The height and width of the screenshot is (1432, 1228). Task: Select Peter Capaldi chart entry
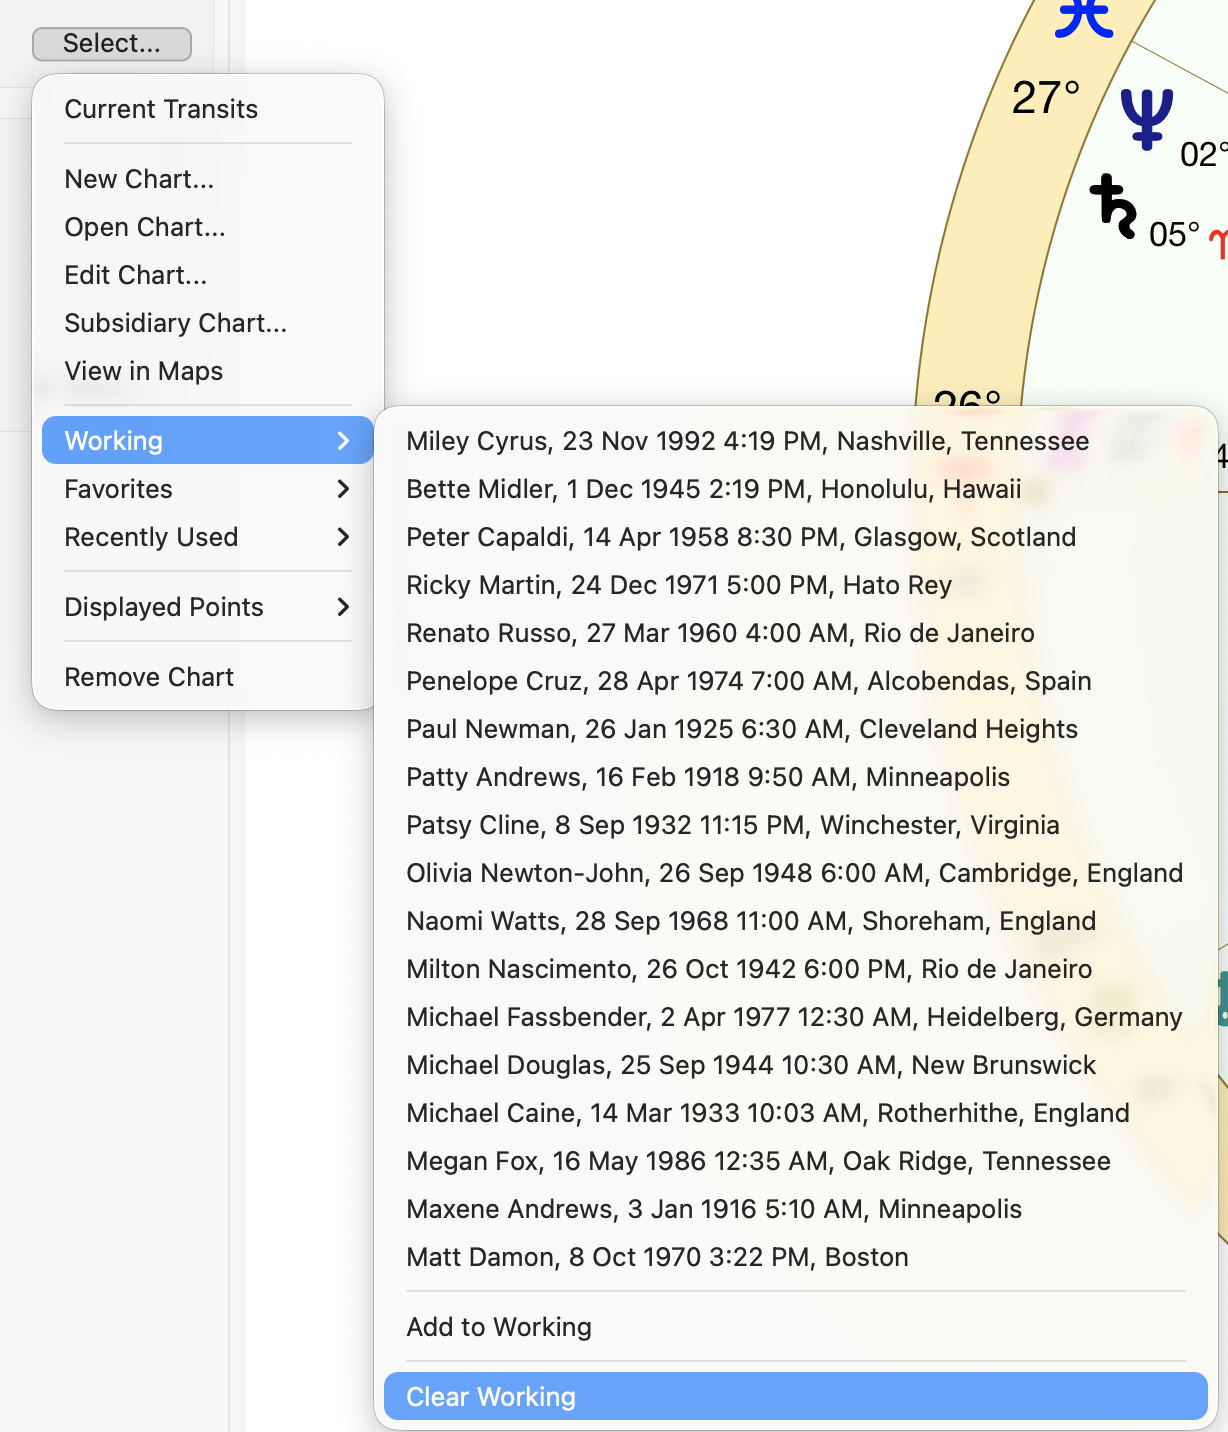[796, 537]
